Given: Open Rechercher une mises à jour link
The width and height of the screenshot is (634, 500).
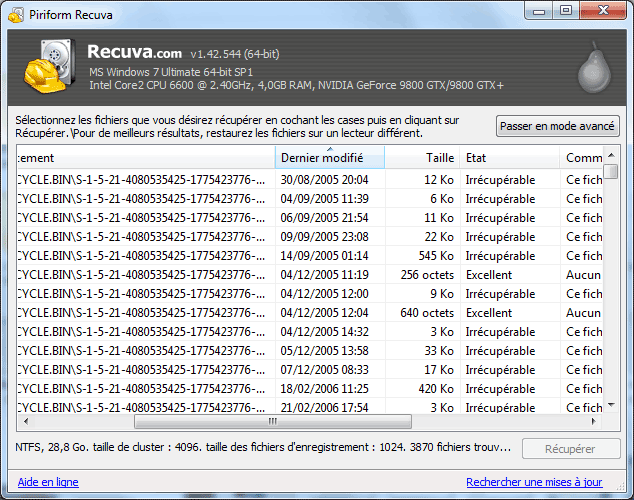Looking at the screenshot, I should pos(534,482).
